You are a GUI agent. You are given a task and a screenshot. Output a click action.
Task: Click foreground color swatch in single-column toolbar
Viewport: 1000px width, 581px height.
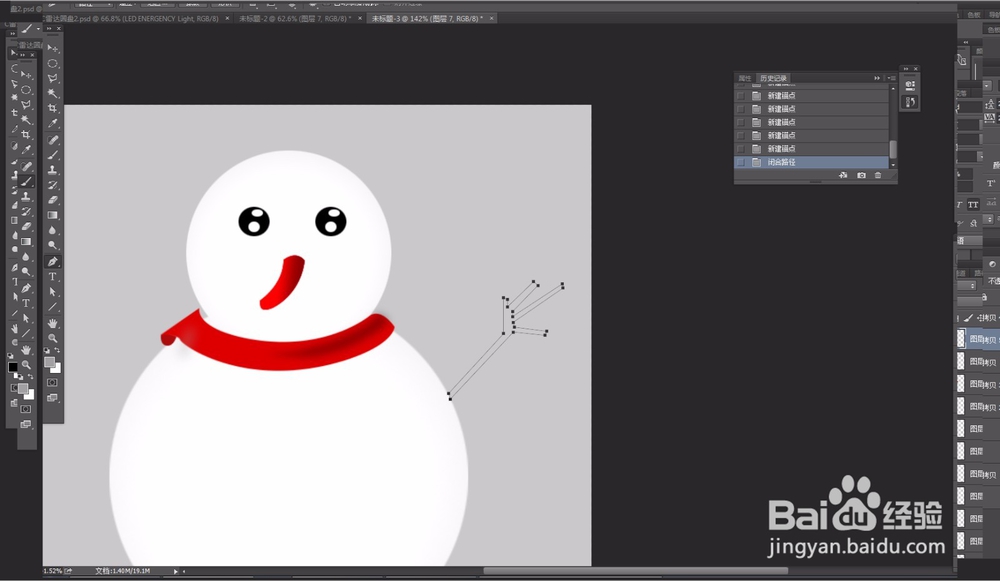pyautogui.click(x=49, y=362)
